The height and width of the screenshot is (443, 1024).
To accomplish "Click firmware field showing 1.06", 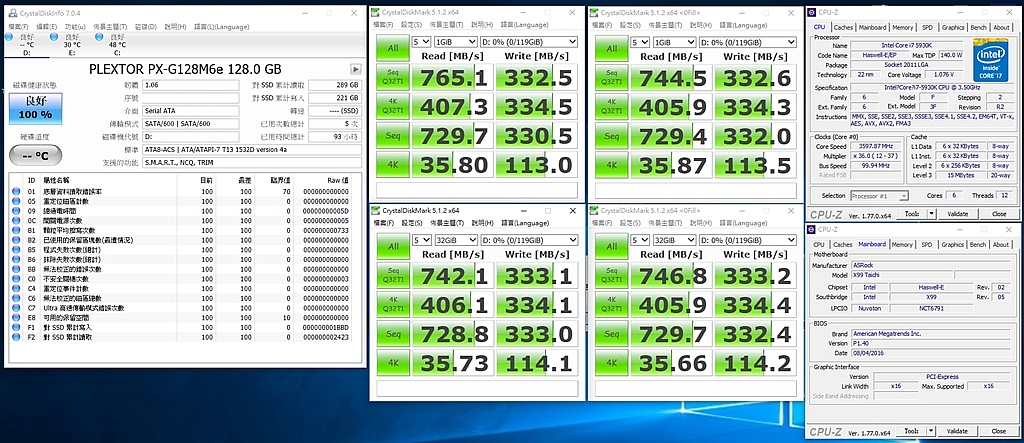I will (190, 85).
